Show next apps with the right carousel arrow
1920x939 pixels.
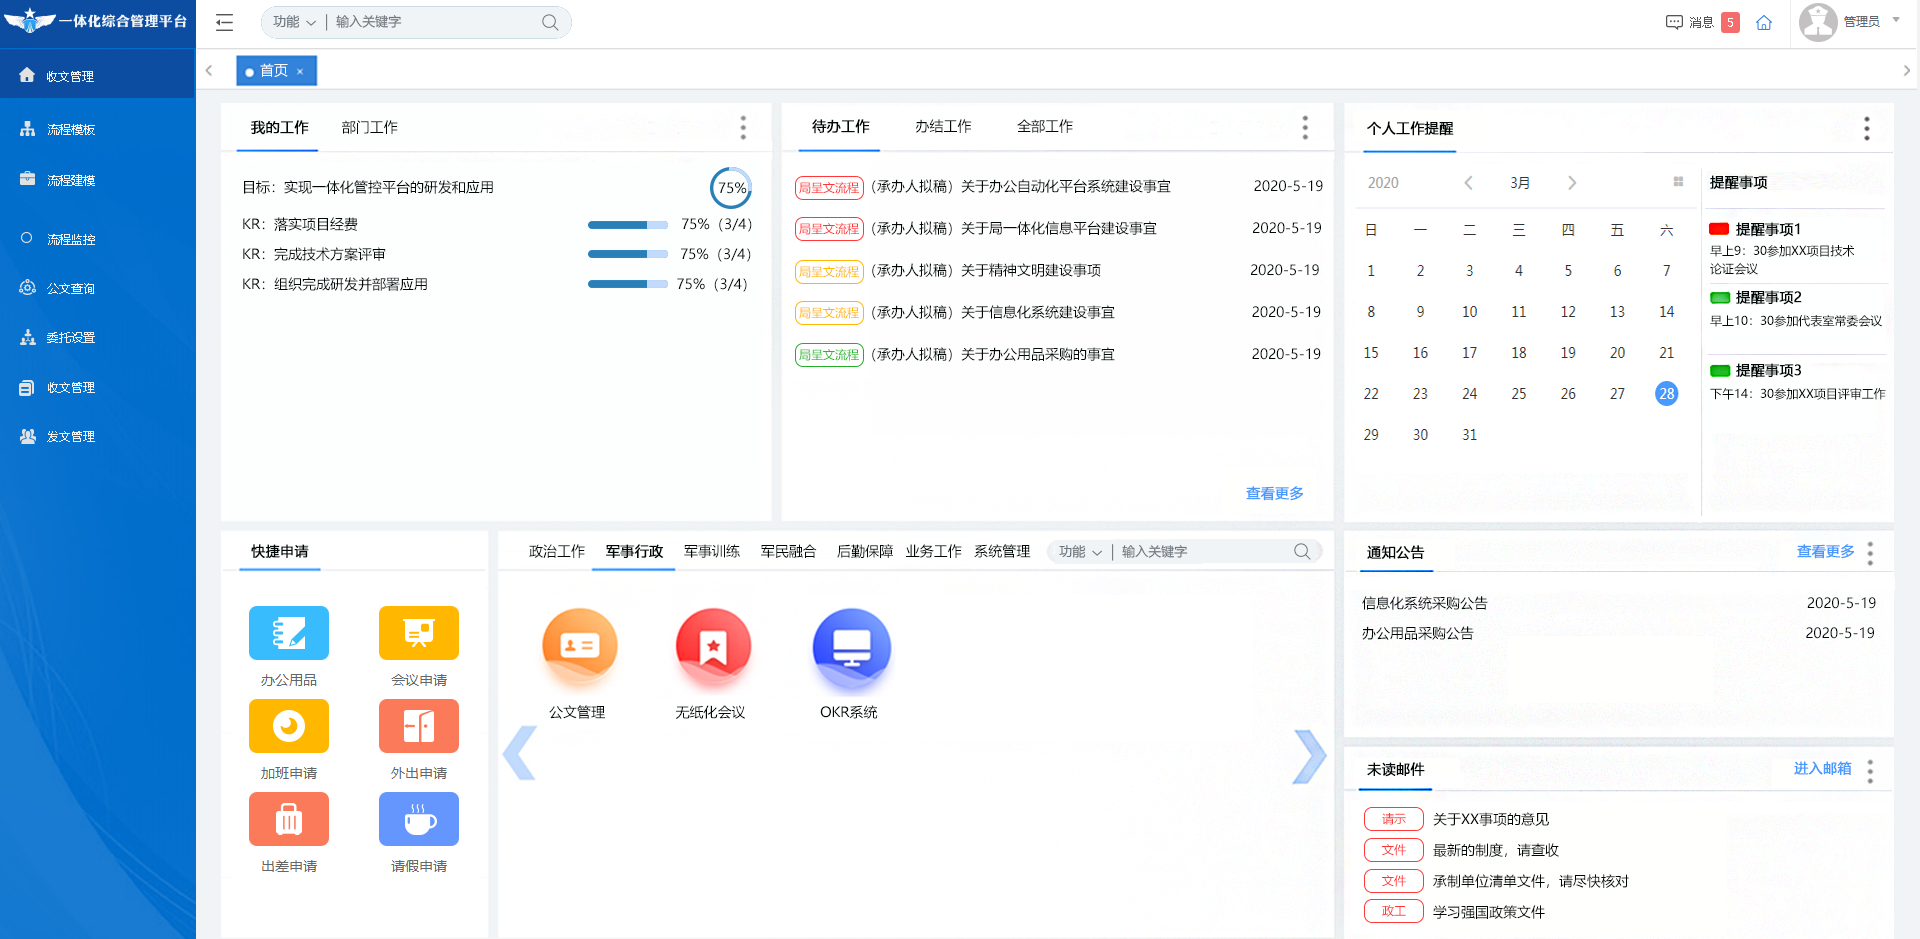pyautogui.click(x=1309, y=756)
